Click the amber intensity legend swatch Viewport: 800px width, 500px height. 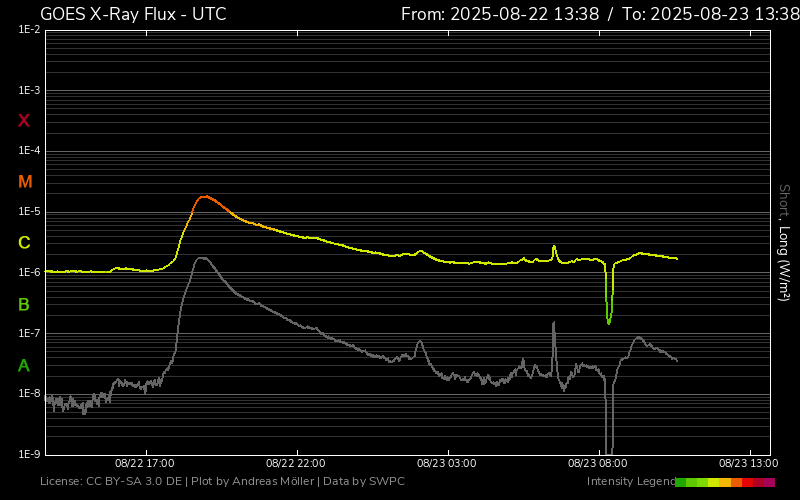[x=725, y=482]
